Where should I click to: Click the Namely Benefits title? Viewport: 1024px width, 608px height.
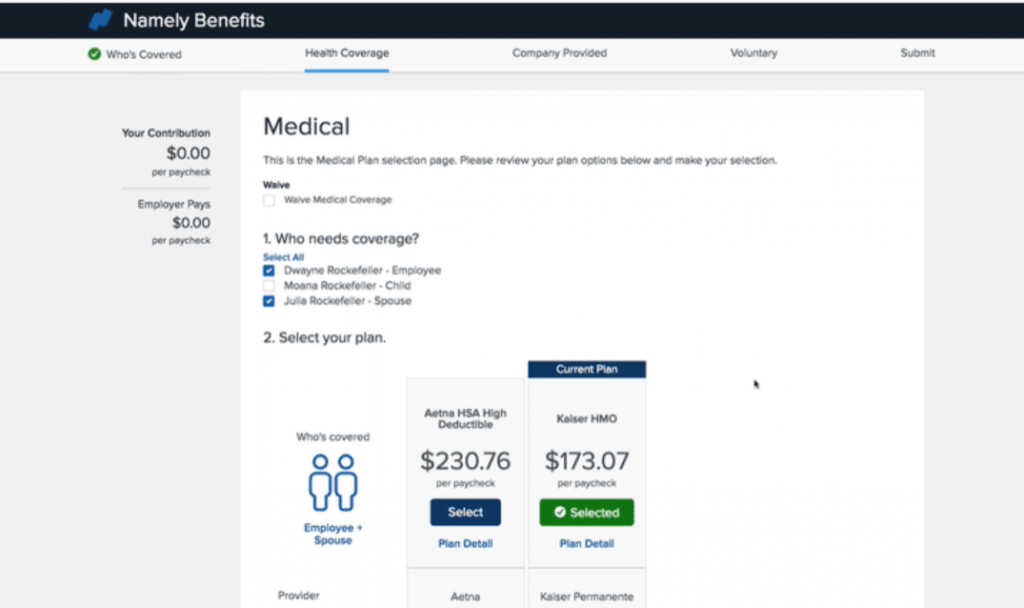click(194, 20)
